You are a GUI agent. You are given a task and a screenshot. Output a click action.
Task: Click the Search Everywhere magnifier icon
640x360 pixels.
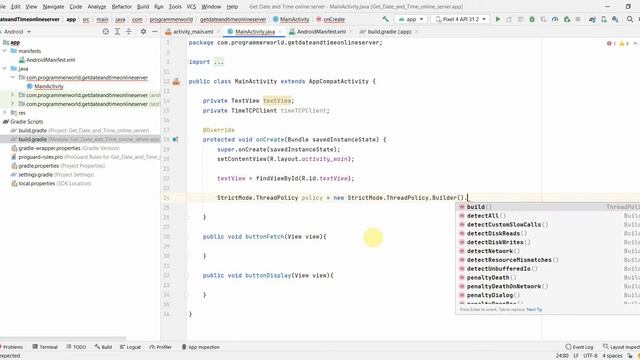(630, 19)
